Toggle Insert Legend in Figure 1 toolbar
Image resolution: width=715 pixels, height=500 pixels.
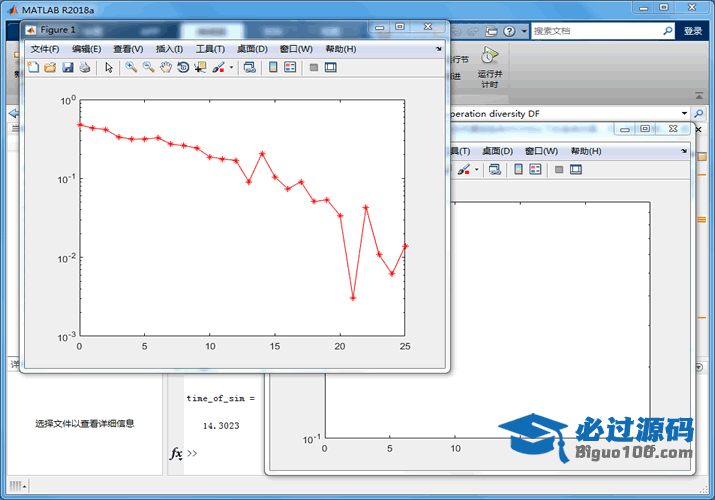pos(290,68)
